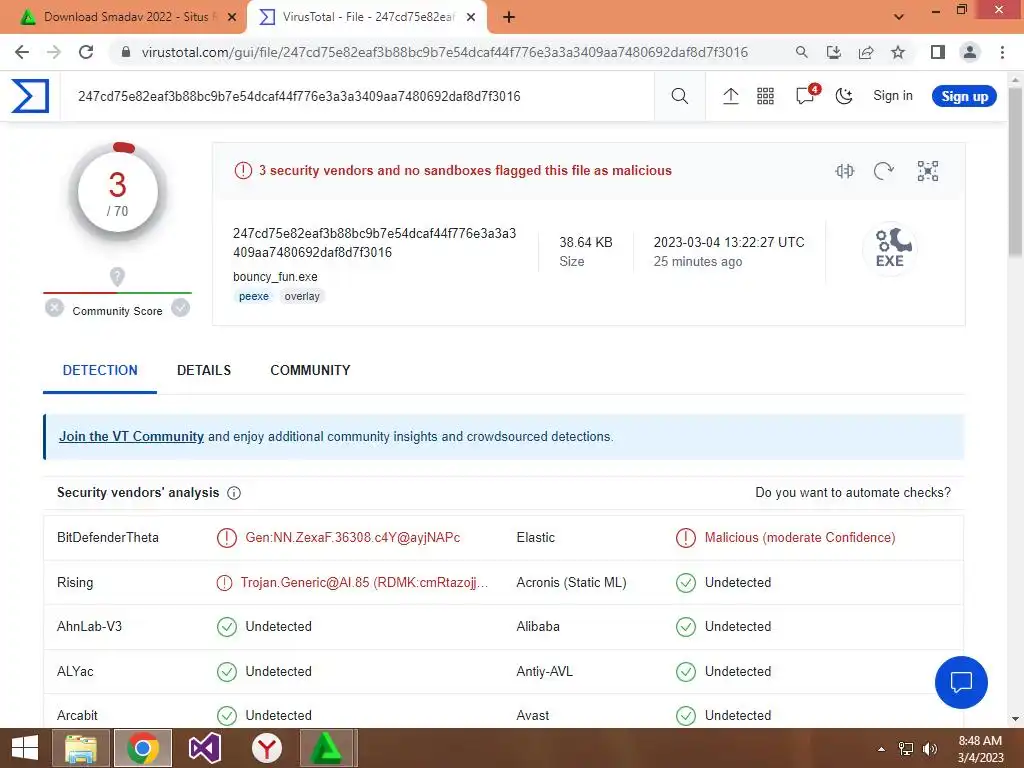Screen dimensions: 1024x768
Task: Click Join the VT Community link
Action: [131, 436]
